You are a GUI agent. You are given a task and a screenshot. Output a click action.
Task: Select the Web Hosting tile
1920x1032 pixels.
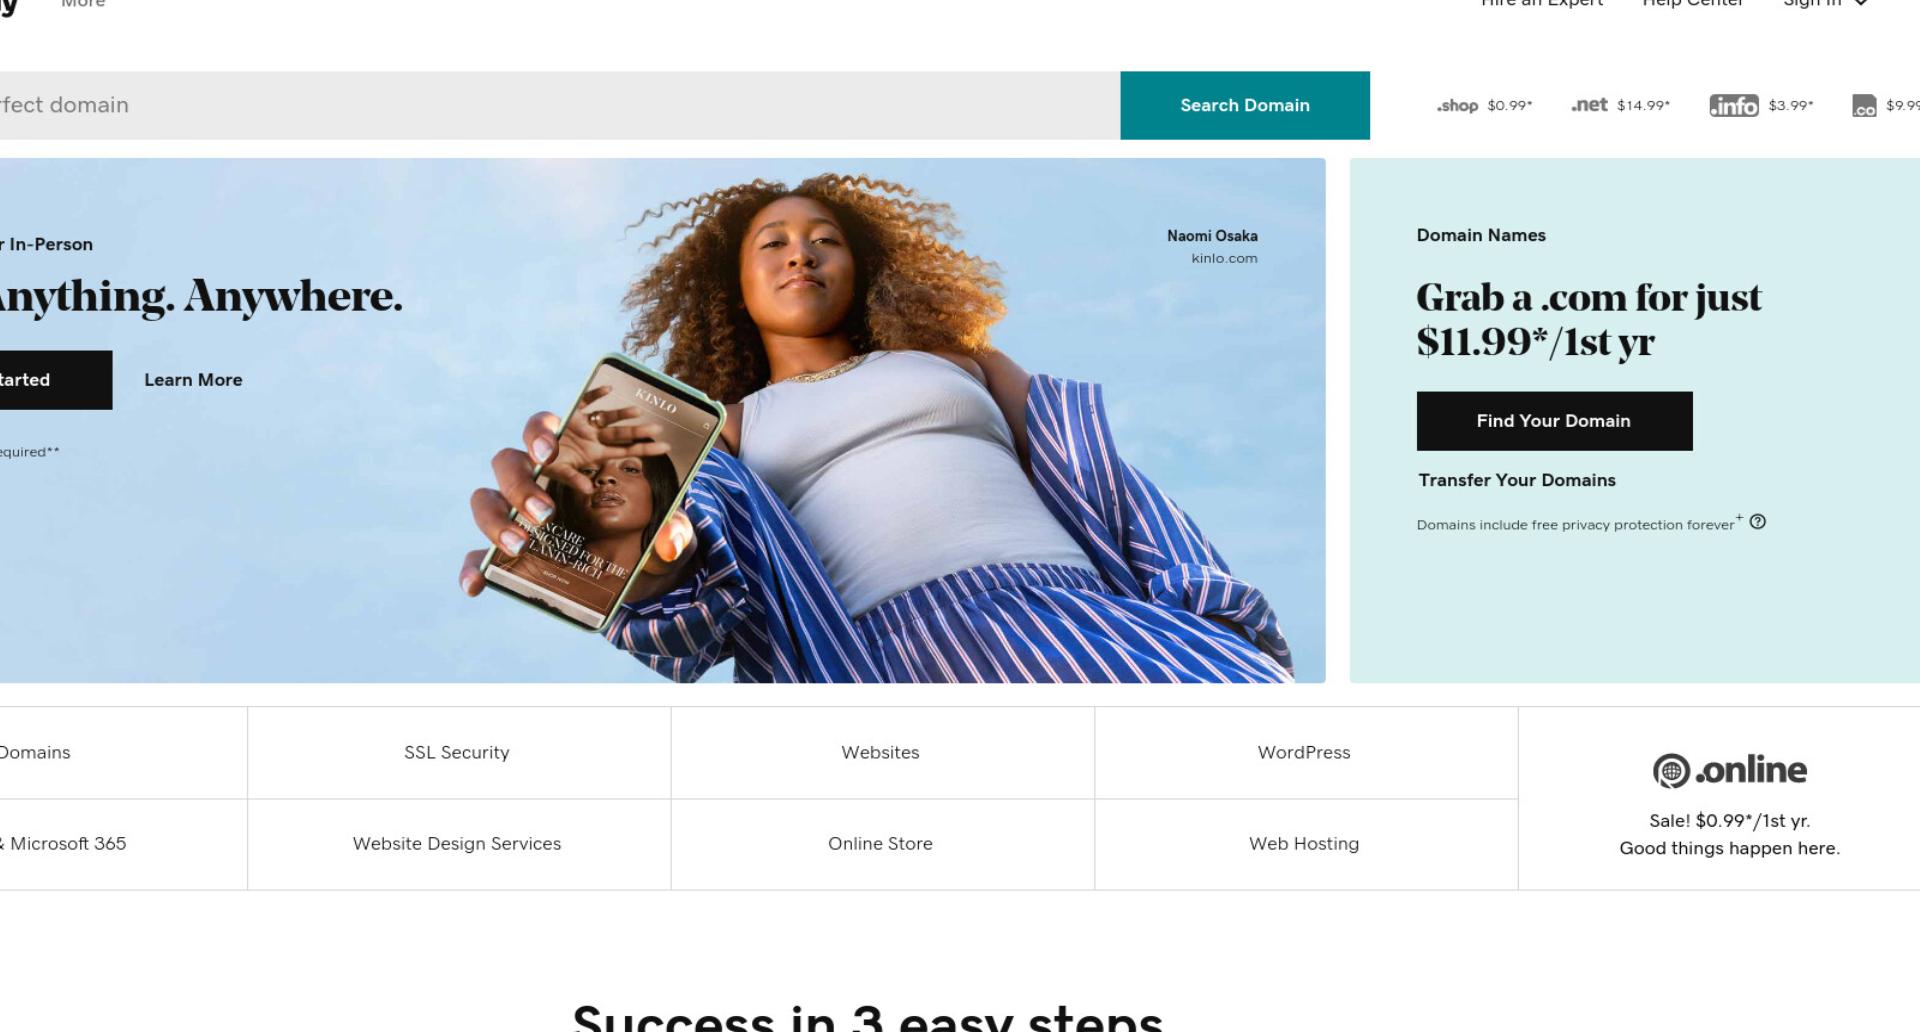[x=1306, y=844]
